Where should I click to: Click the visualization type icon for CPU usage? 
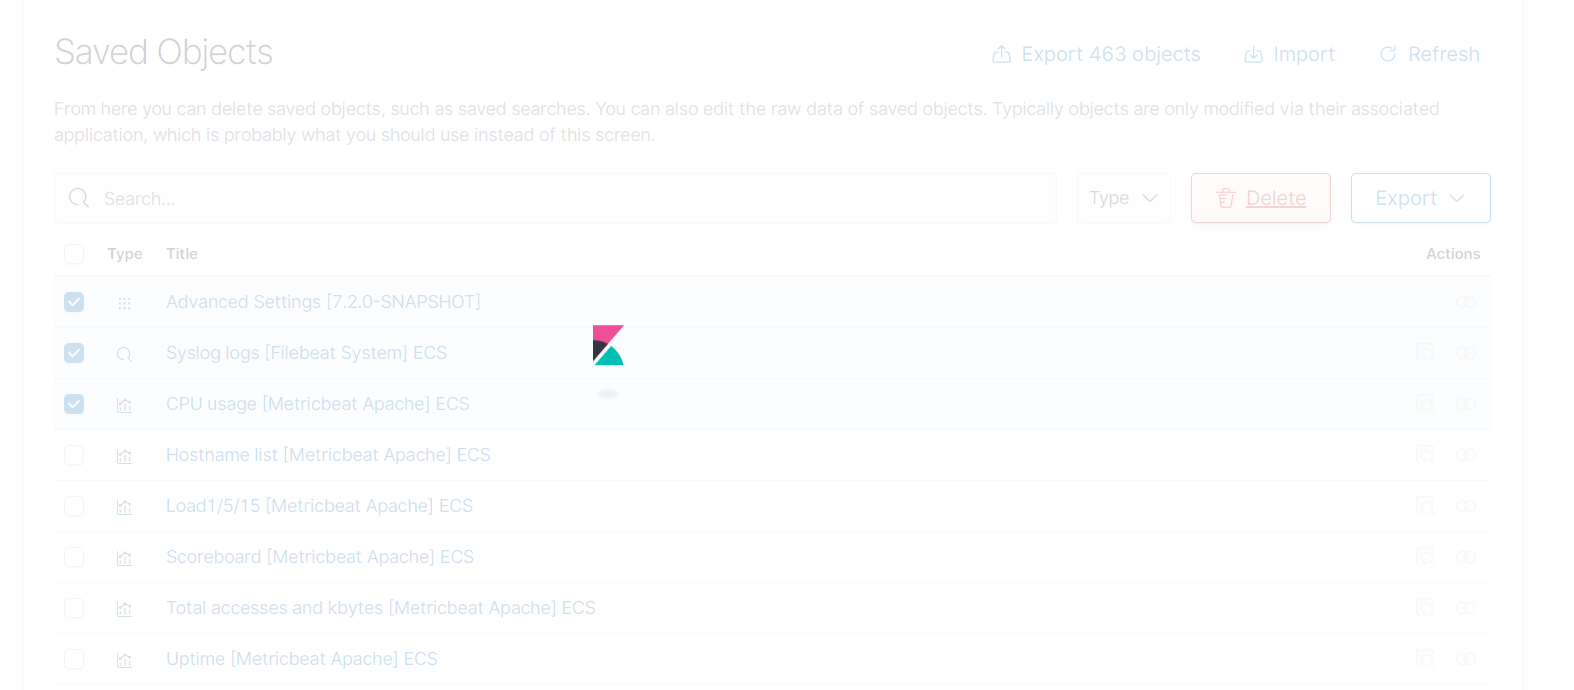[x=124, y=404]
